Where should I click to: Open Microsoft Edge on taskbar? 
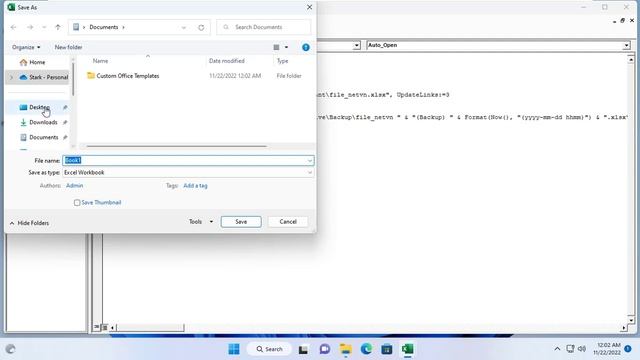[366, 349]
